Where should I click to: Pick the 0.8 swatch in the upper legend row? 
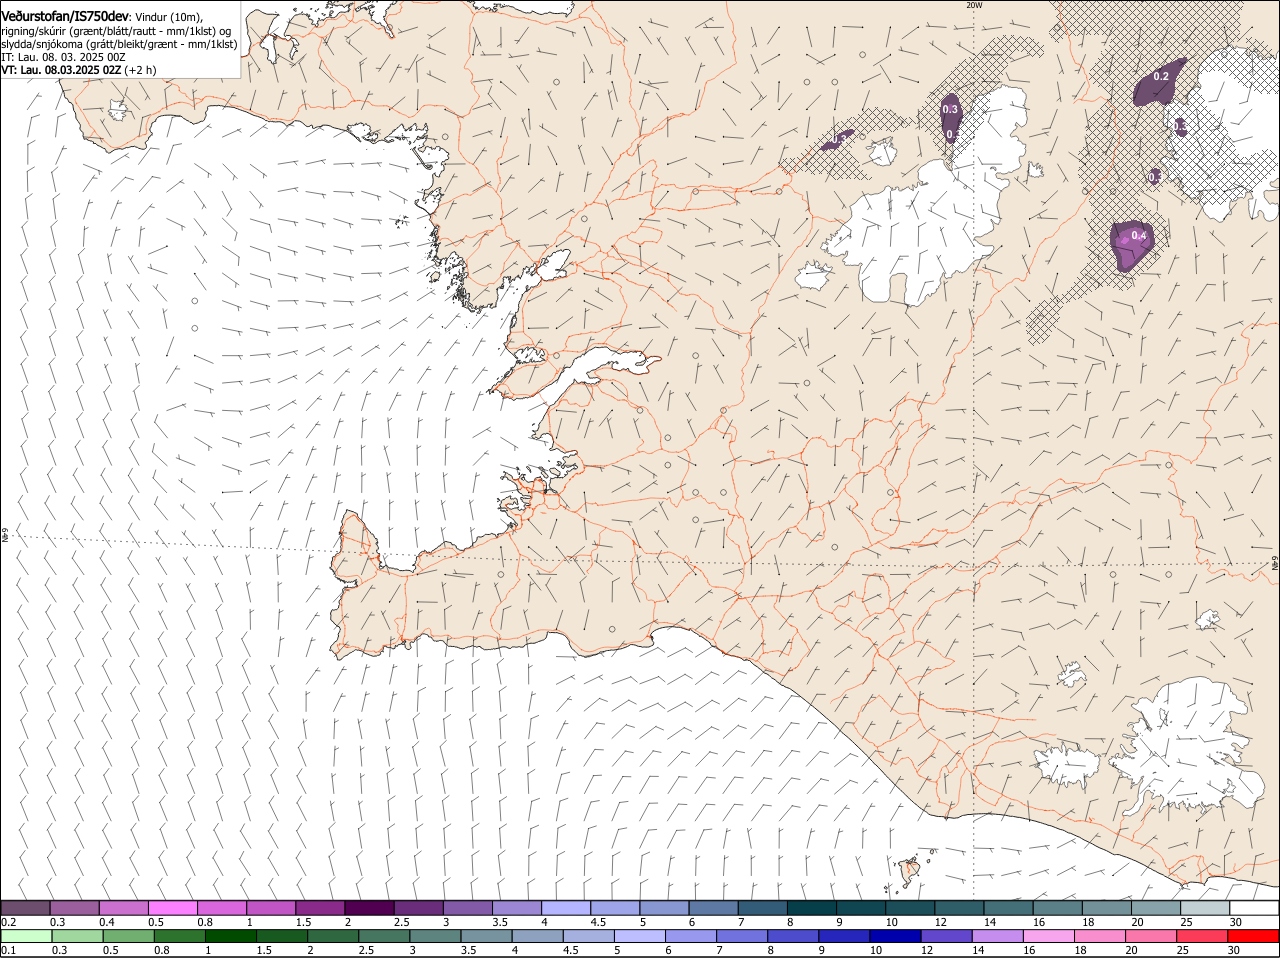click(x=221, y=907)
